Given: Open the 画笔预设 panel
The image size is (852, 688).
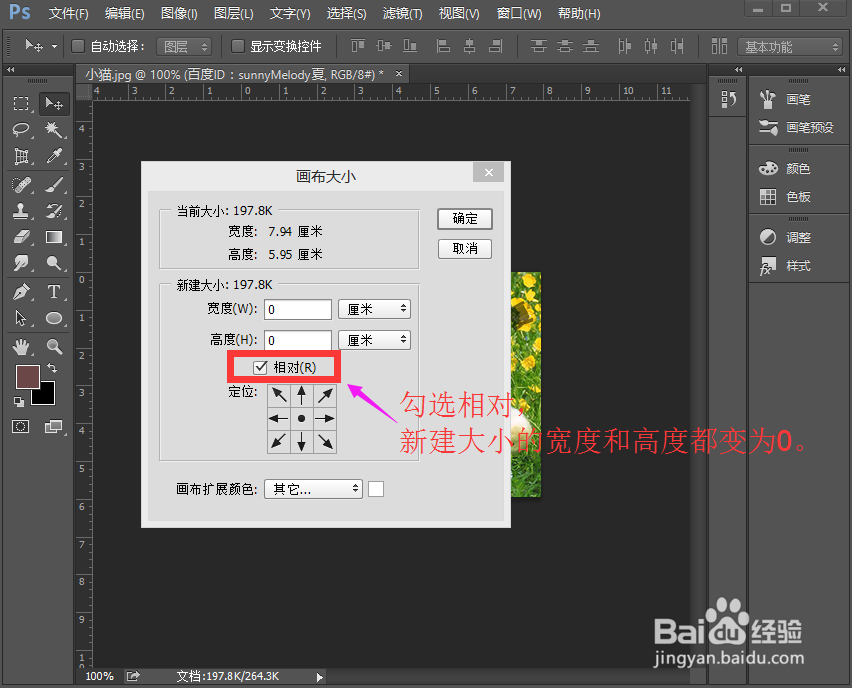Looking at the screenshot, I should coord(799,128).
